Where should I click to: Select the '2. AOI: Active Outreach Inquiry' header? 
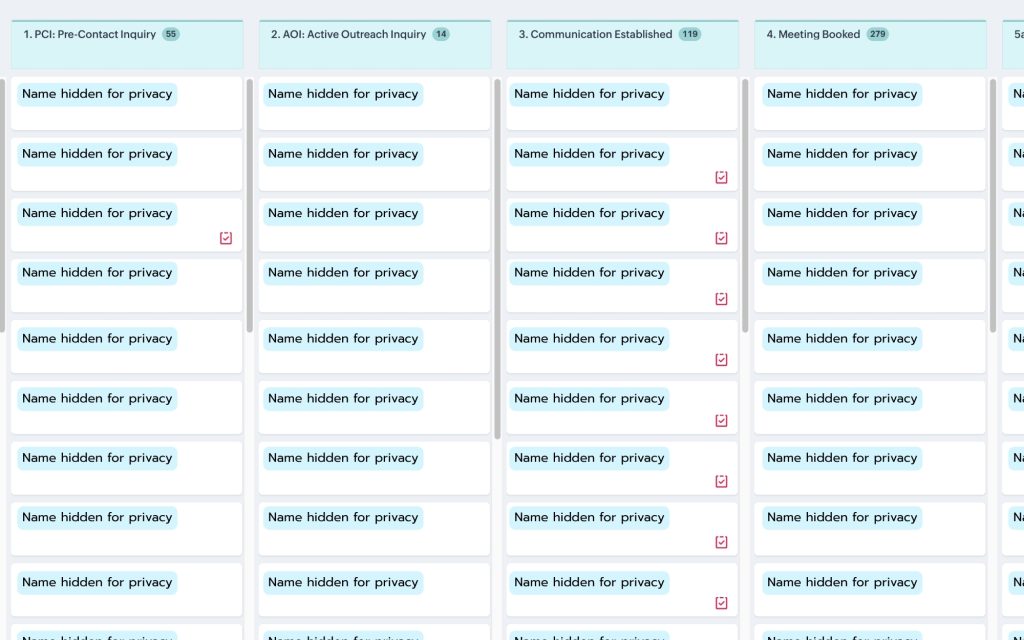click(348, 34)
